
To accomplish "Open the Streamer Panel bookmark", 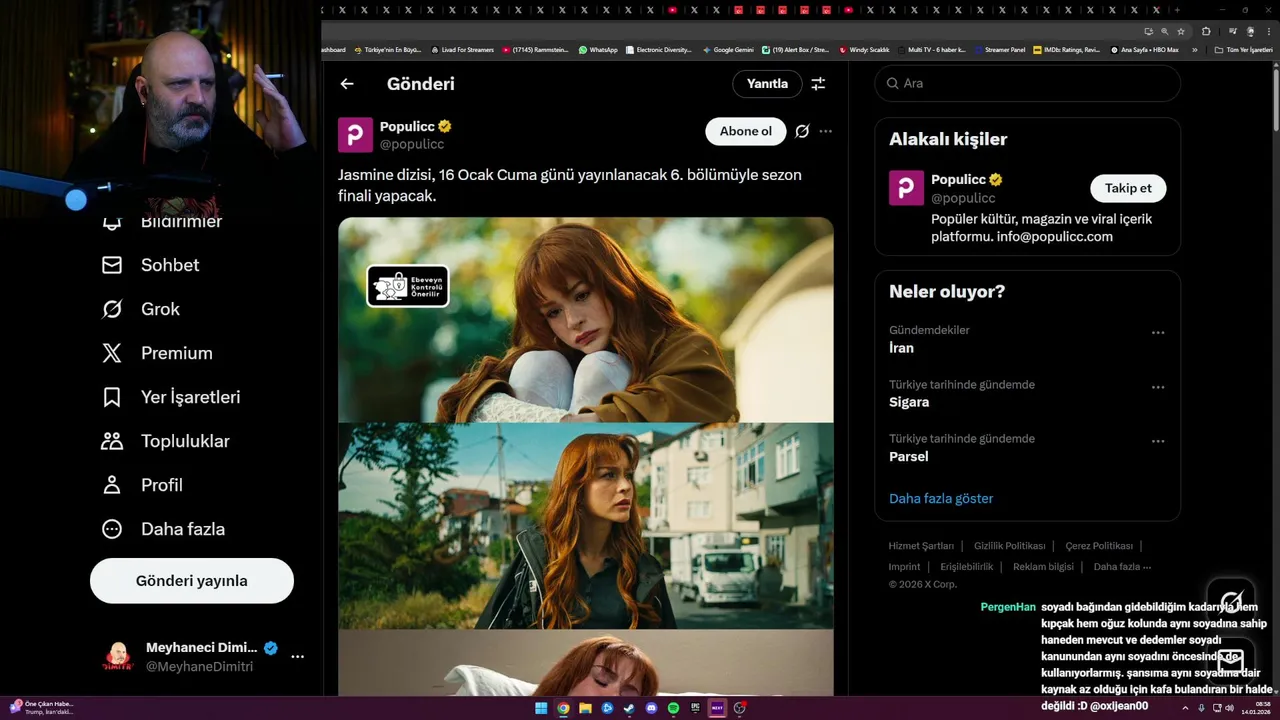I will 1000,50.
